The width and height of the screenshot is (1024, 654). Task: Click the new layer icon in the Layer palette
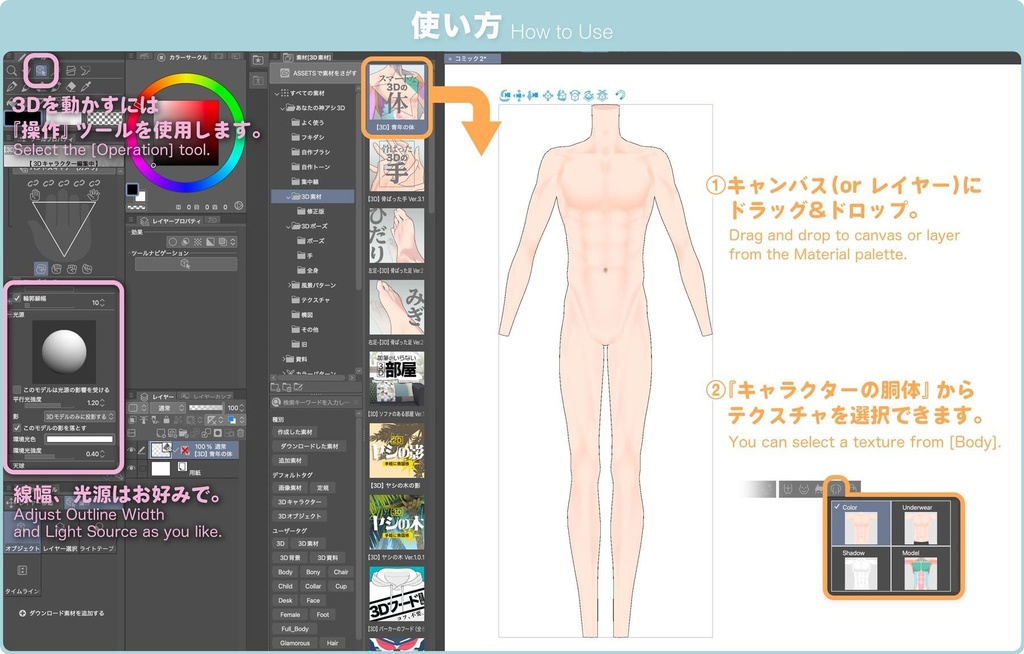click(x=161, y=433)
